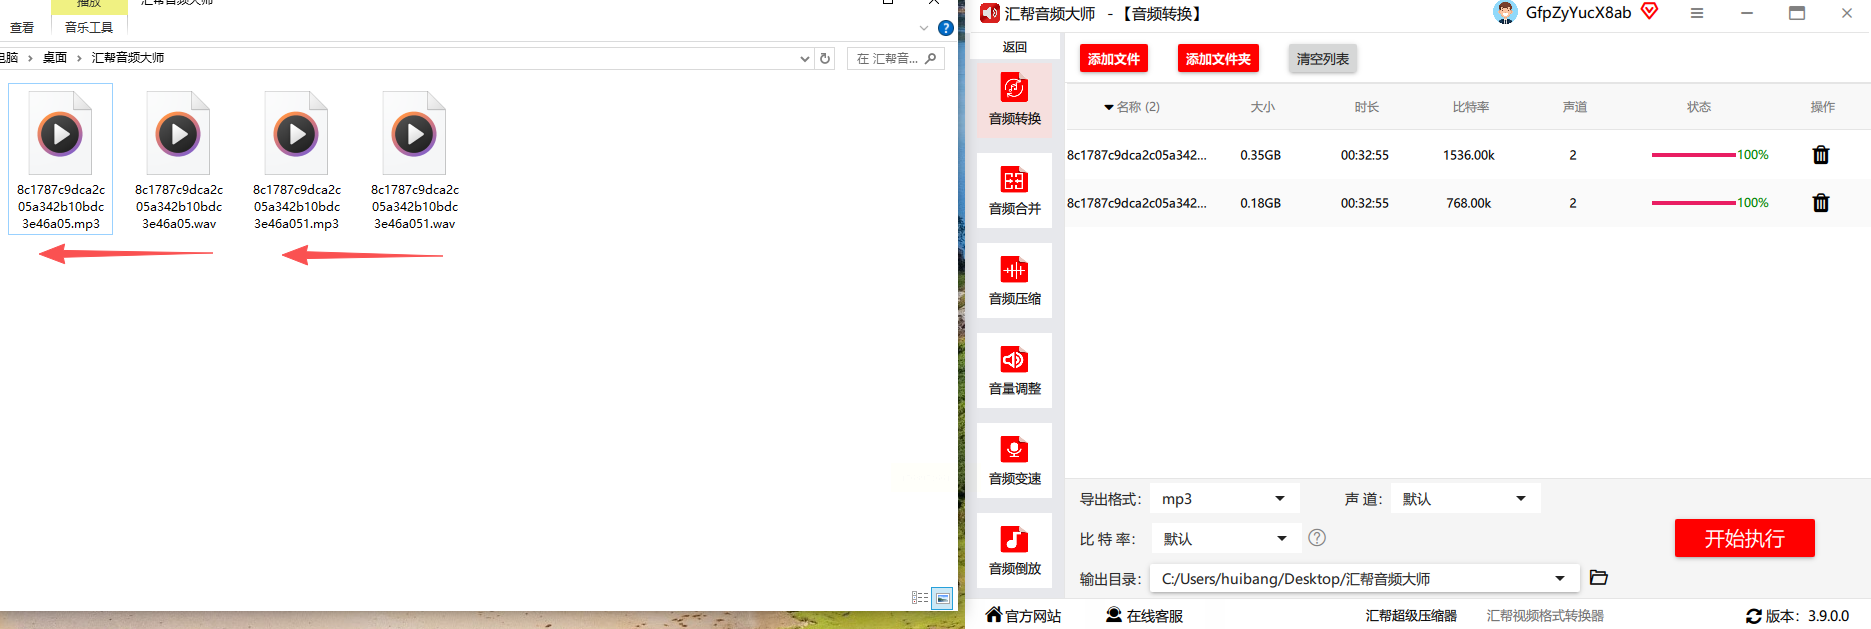Open output folder via folder icon
Screen dimensions: 1871x629
pyautogui.click(x=1598, y=578)
